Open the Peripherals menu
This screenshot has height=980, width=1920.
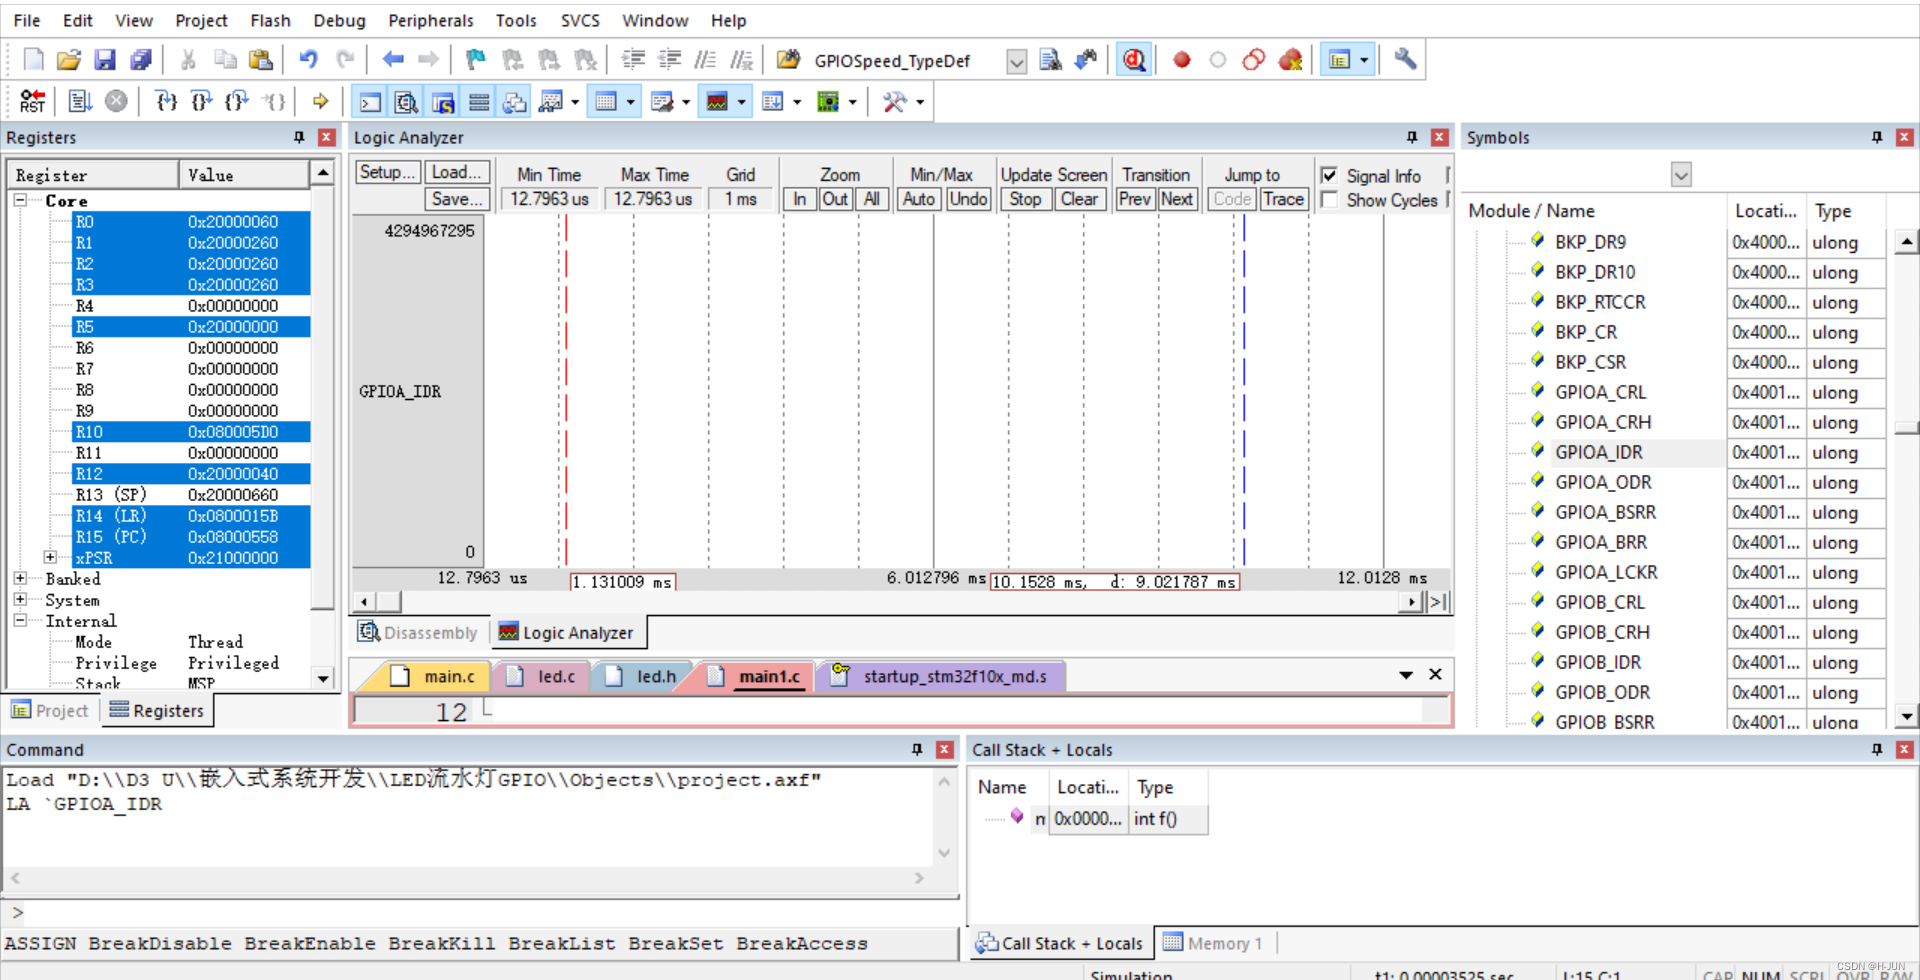click(x=430, y=20)
